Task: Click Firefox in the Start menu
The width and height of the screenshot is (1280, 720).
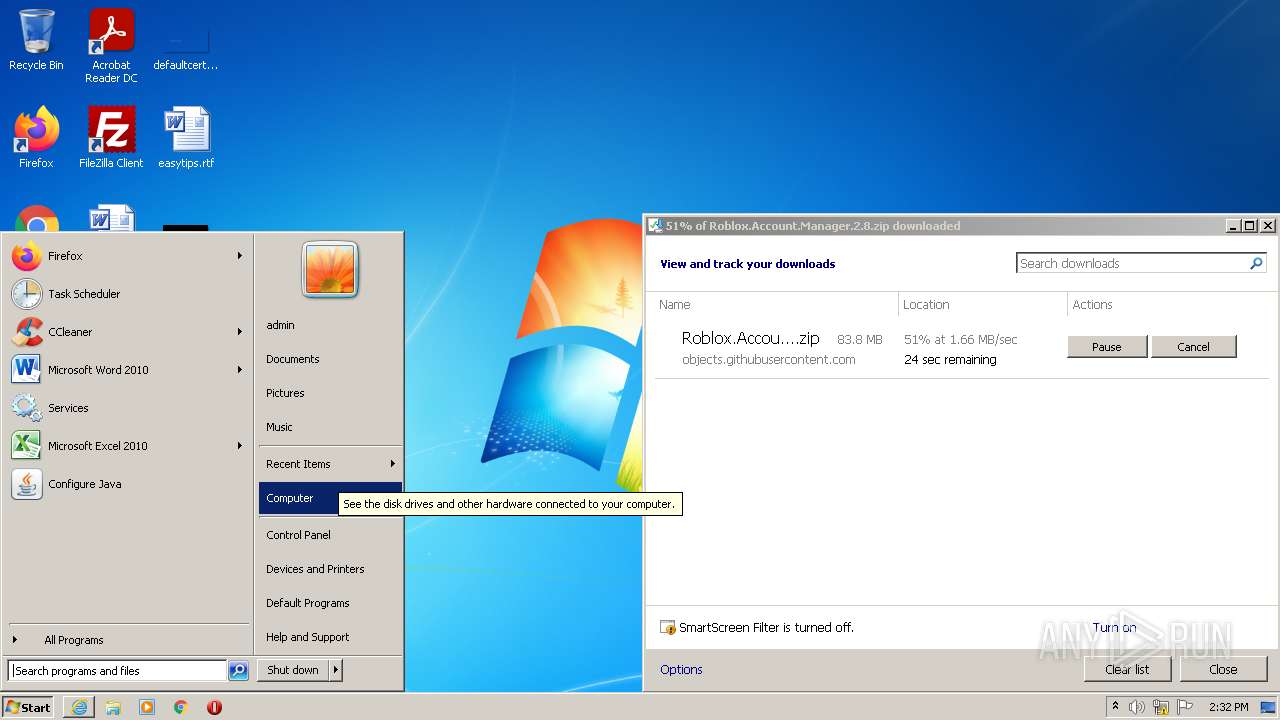Action: click(x=127, y=256)
